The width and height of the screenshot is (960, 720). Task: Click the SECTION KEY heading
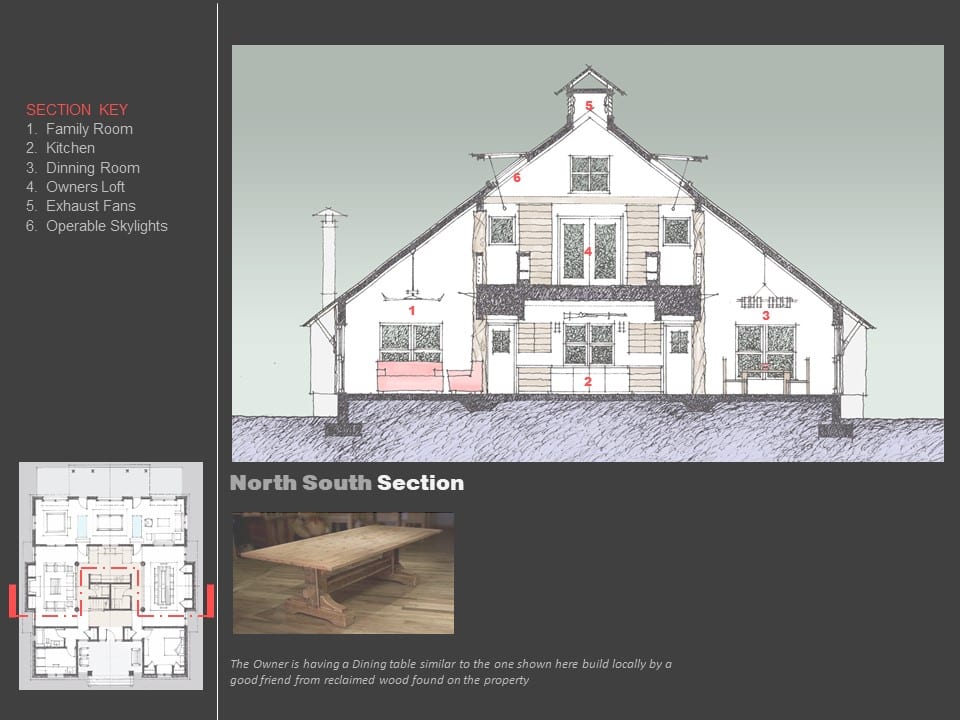click(x=77, y=110)
